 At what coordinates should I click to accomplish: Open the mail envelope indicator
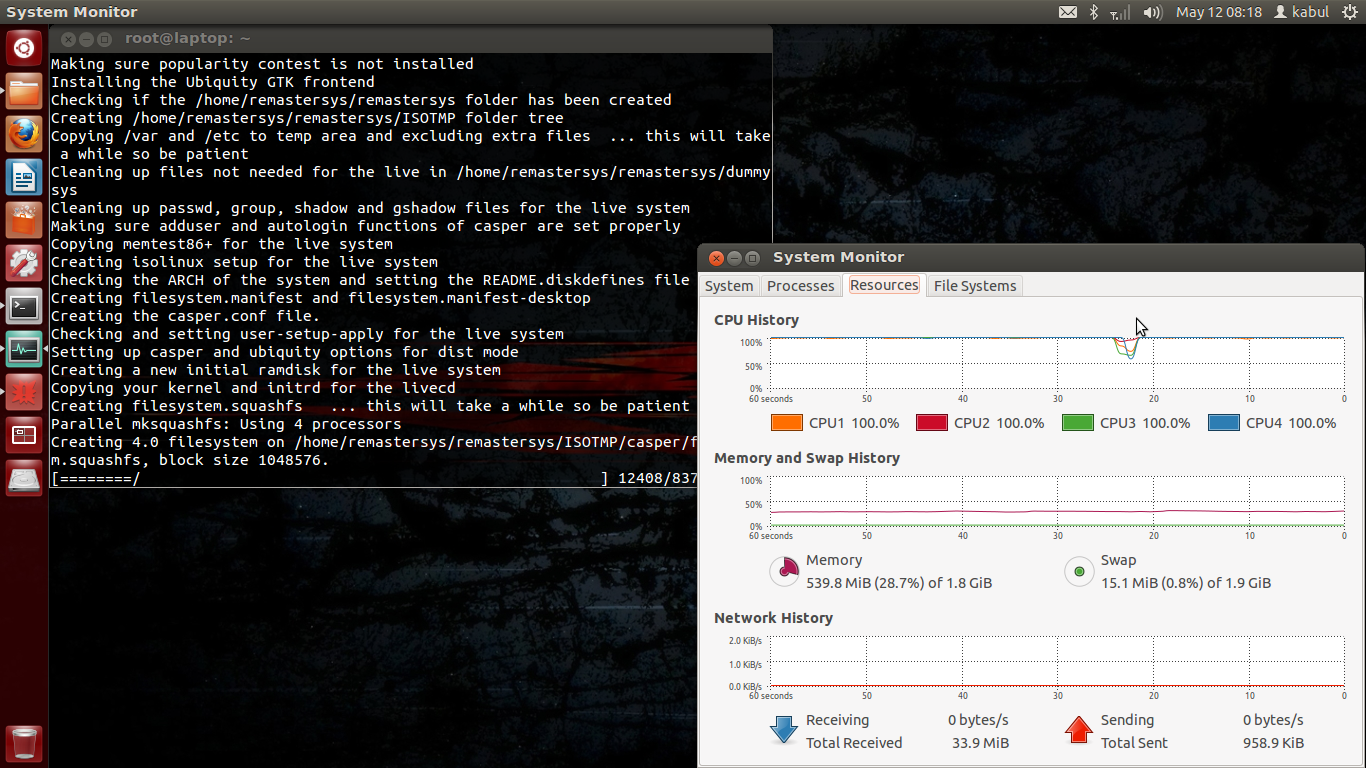pyautogui.click(x=1068, y=12)
